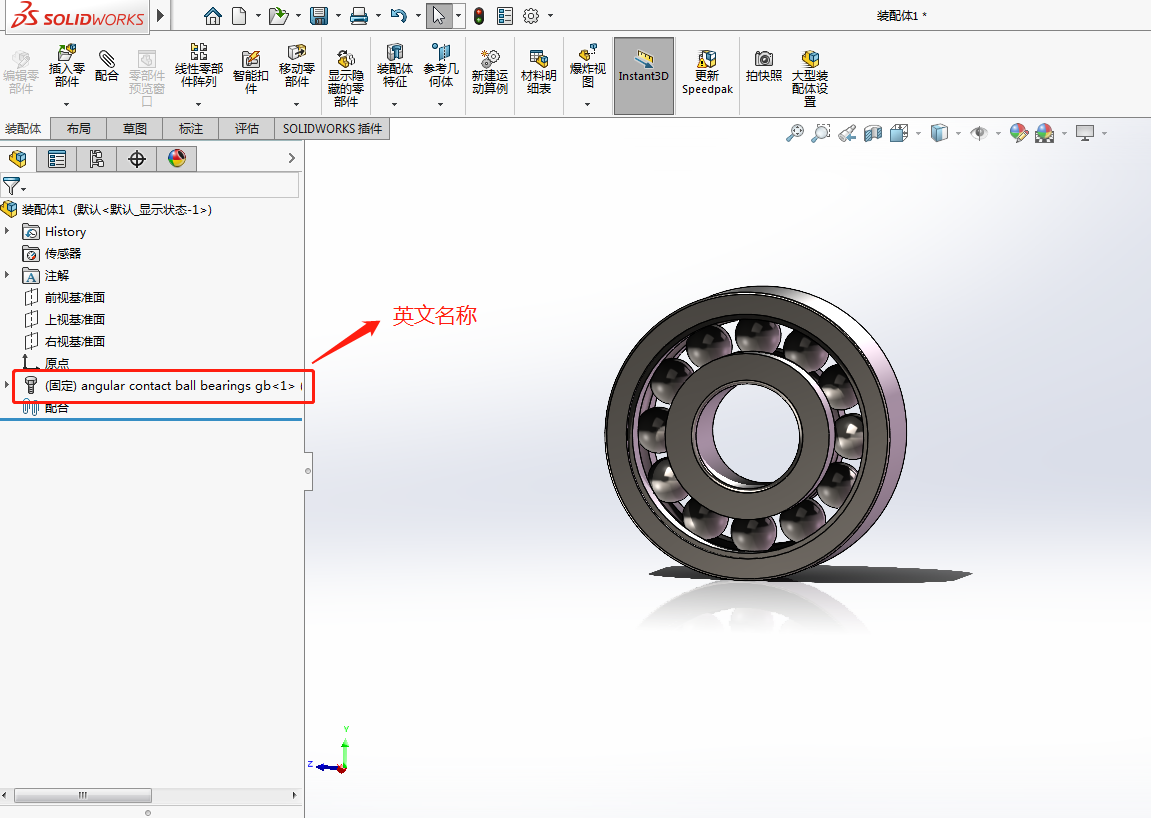Open DisplayManager color ball tab
Screen dimensions: 1151x818
(177, 159)
